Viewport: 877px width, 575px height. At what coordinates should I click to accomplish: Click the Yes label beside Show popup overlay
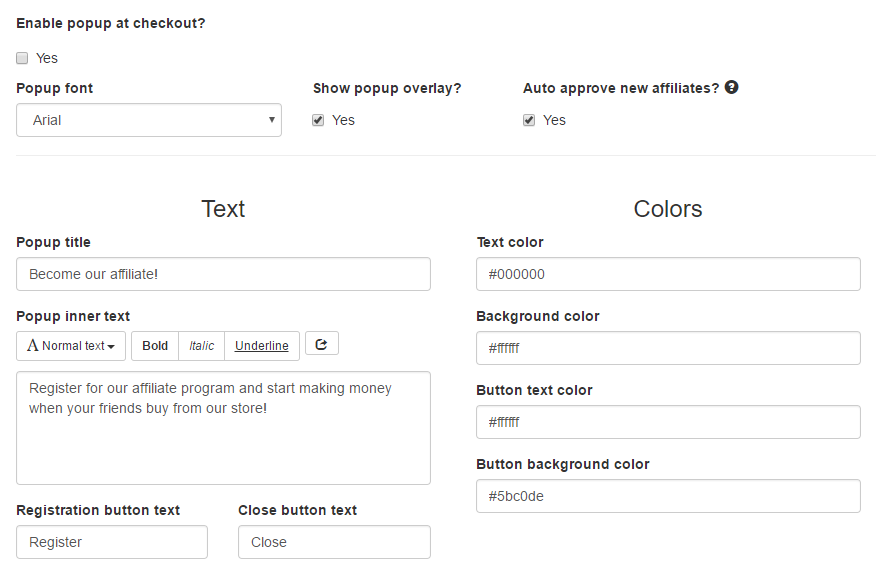click(x=343, y=120)
